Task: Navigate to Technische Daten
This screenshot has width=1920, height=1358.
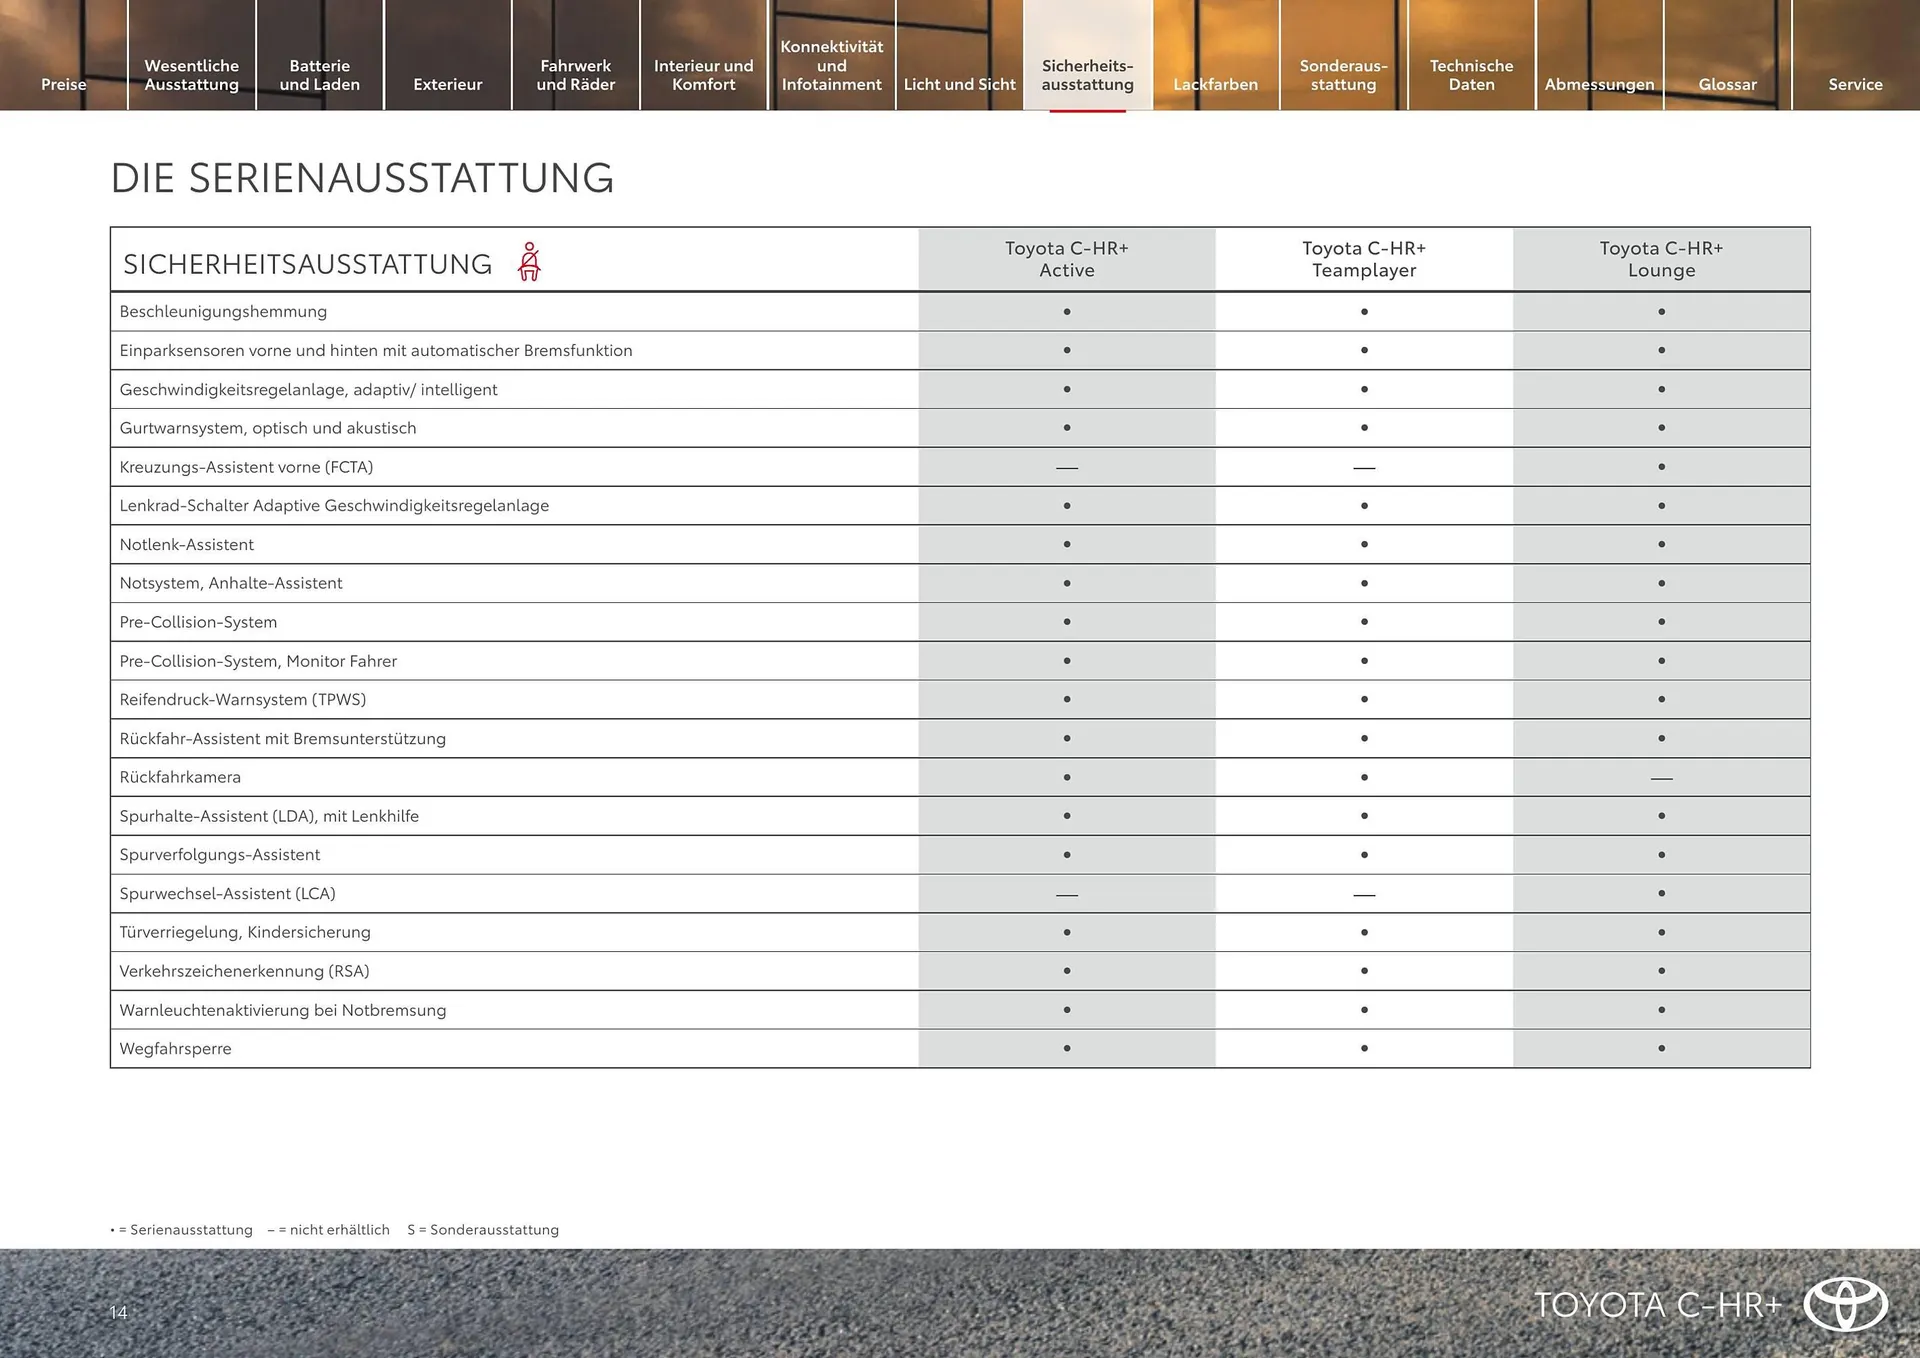Action: pyautogui.click(x=1470, y=75)
